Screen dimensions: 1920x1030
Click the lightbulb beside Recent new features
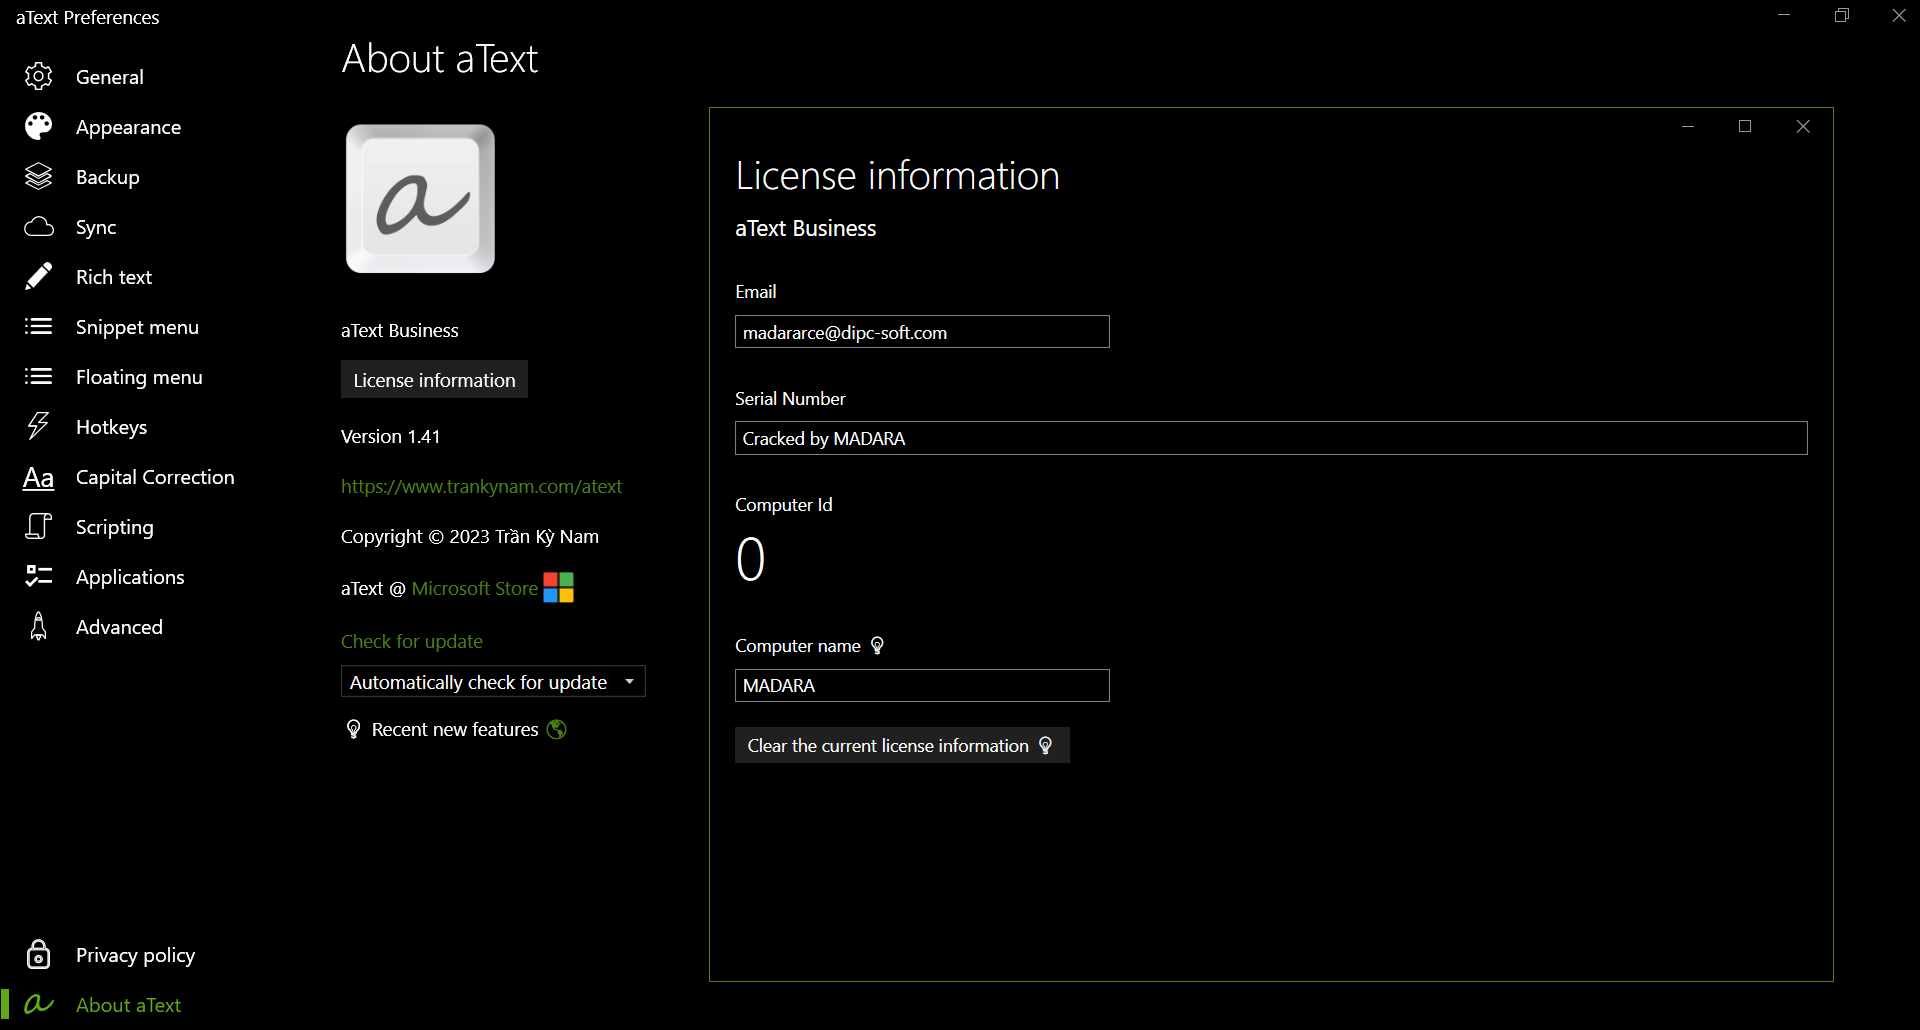click(353, 729)
